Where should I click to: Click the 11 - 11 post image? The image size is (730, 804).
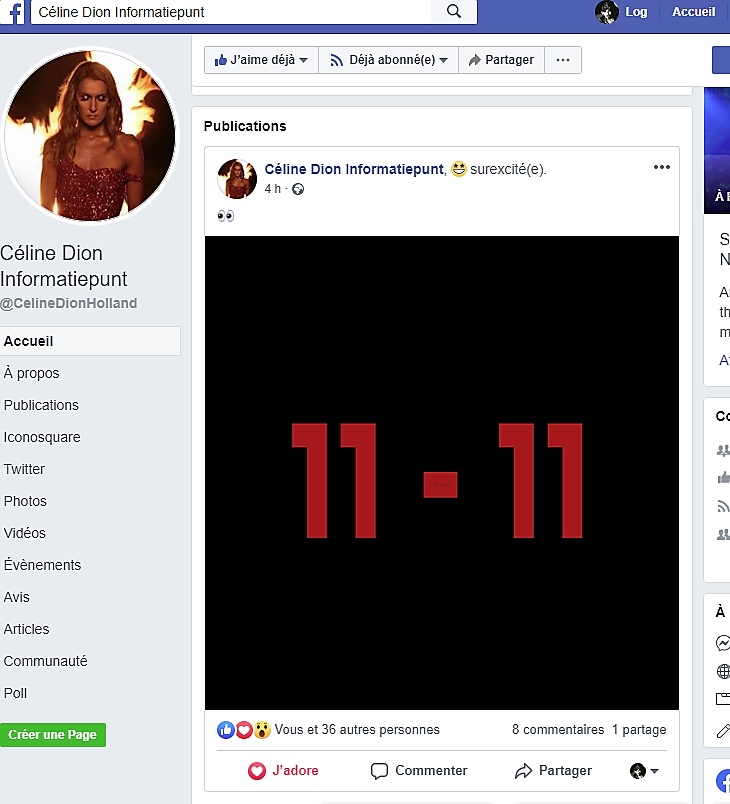click(441, 473)
